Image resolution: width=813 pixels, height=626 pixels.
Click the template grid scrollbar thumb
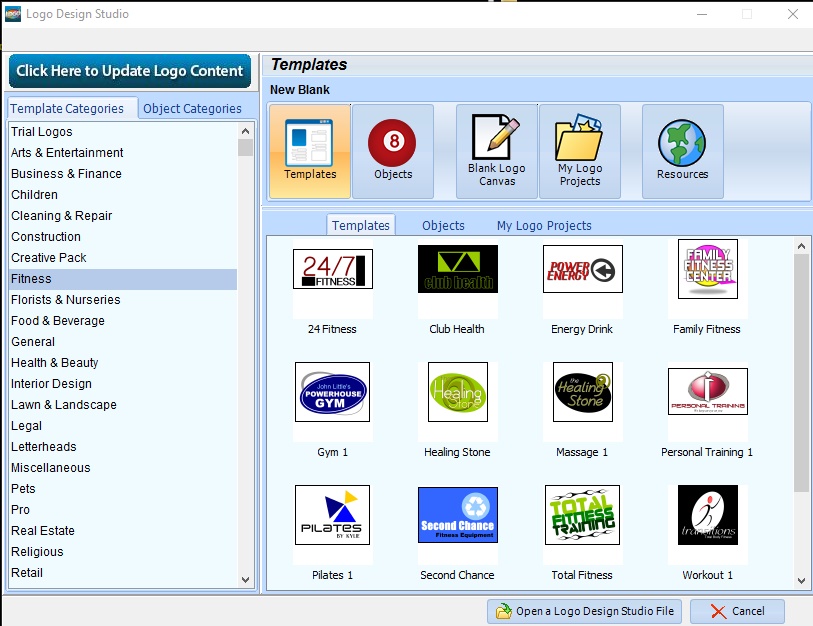pos(801,373)
